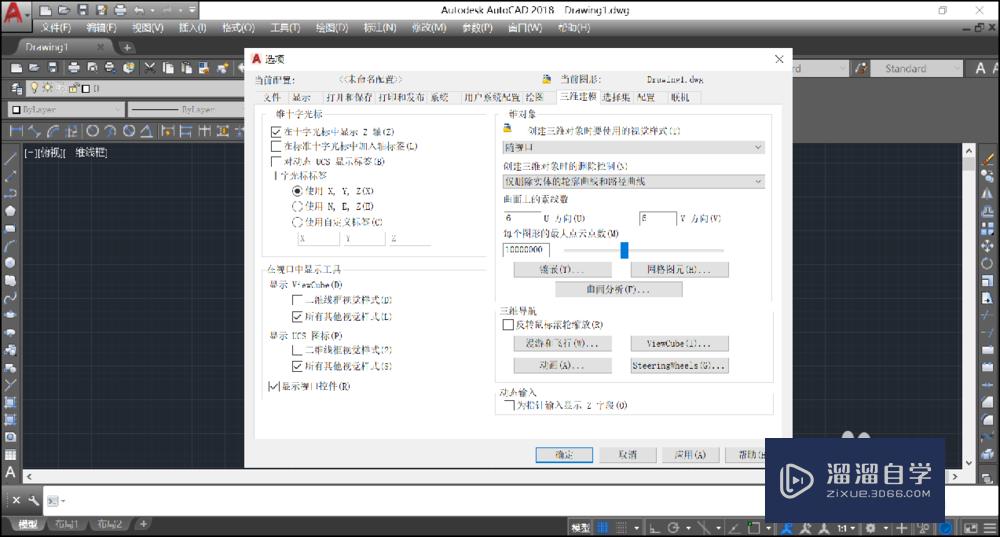Click Print icon in standard toolbar
Viewport: 1000px width, 537px height.
point(74,68)
